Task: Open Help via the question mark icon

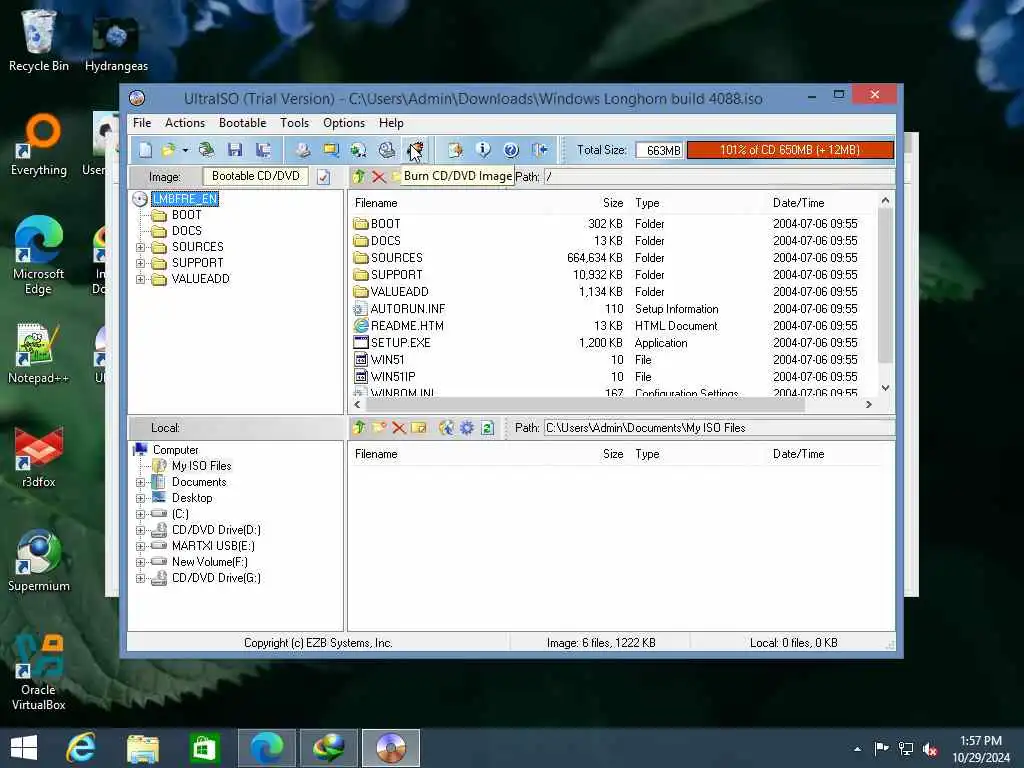Action: (x=511, y=150)
